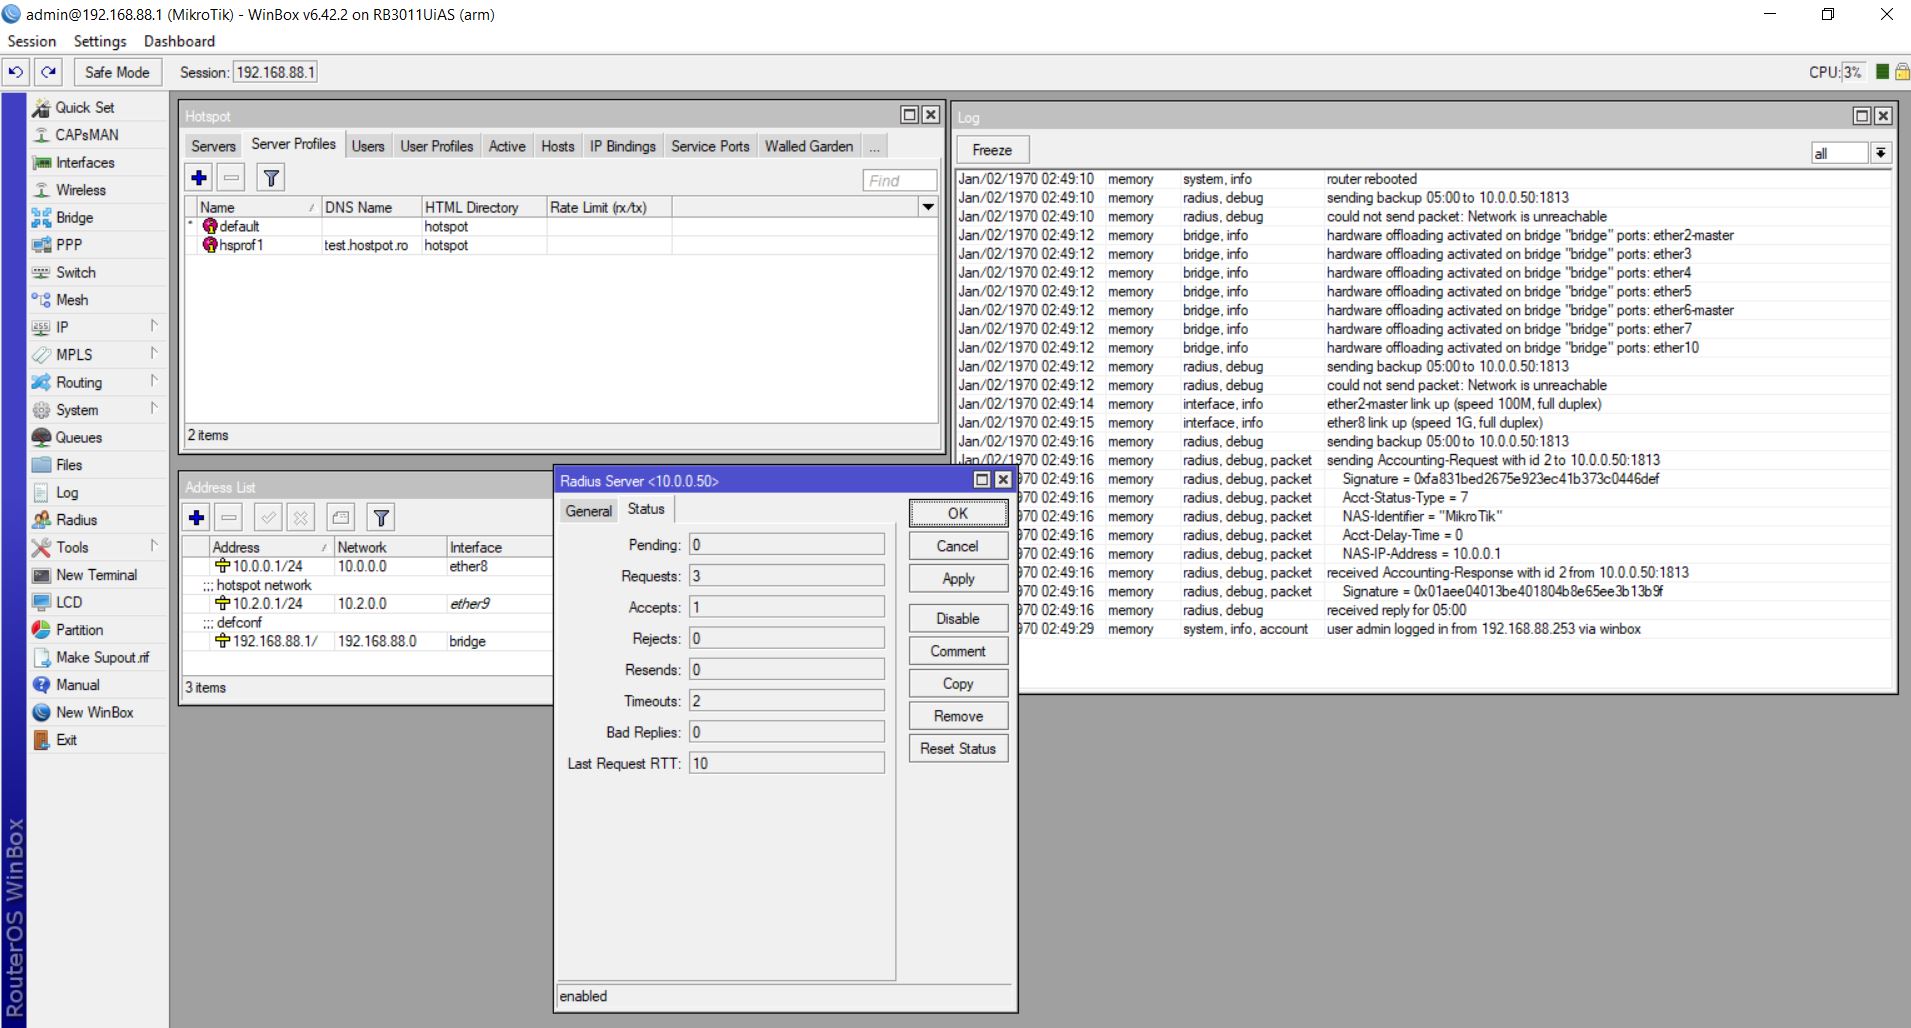
Task: Open Manual in sidebar
Action: click(x=77, y=685)
